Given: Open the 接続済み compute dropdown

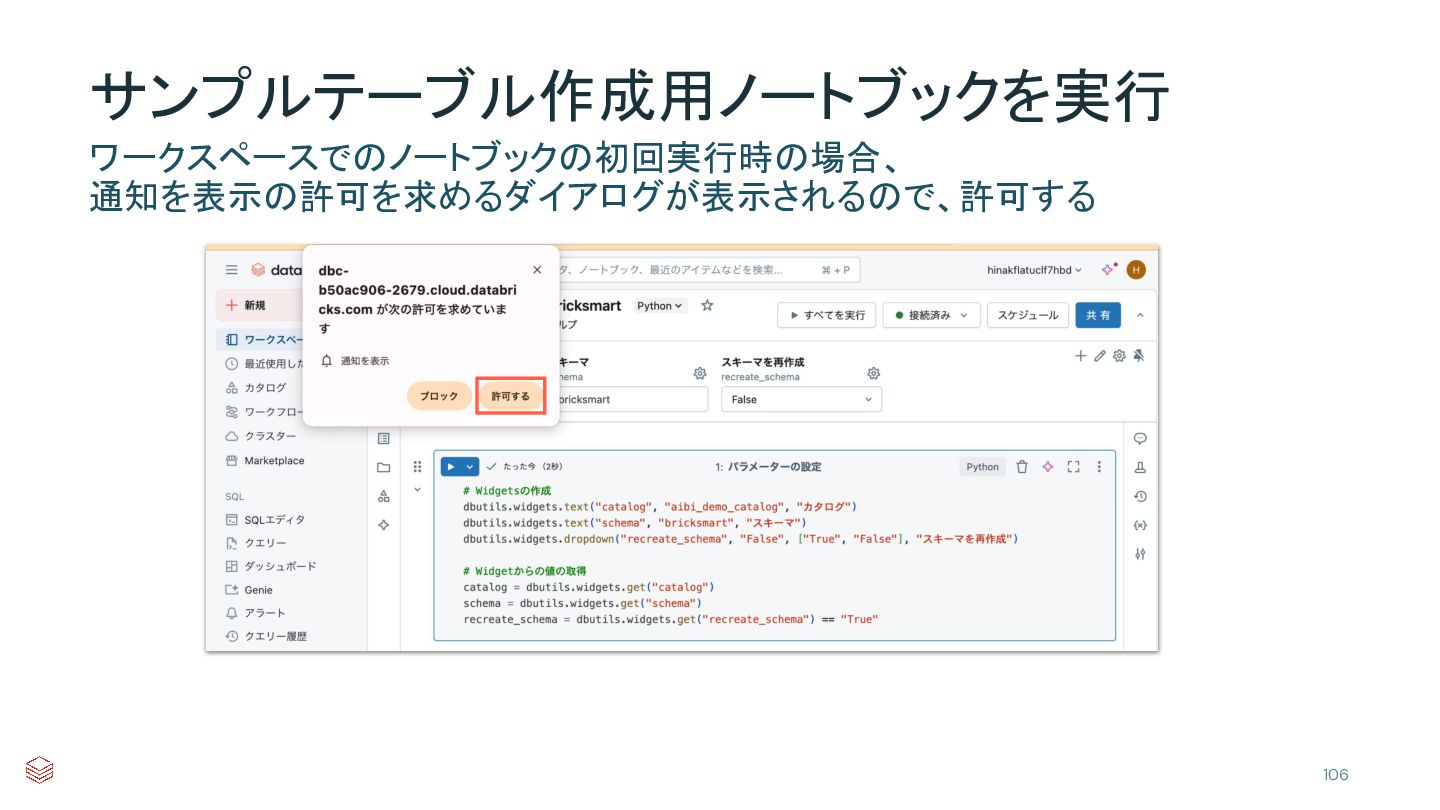Looking at the screenshot, I should tap(932, 315).
